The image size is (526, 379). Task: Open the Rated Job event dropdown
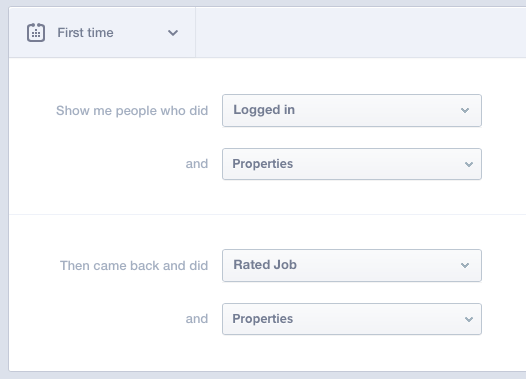pos(352,265)
